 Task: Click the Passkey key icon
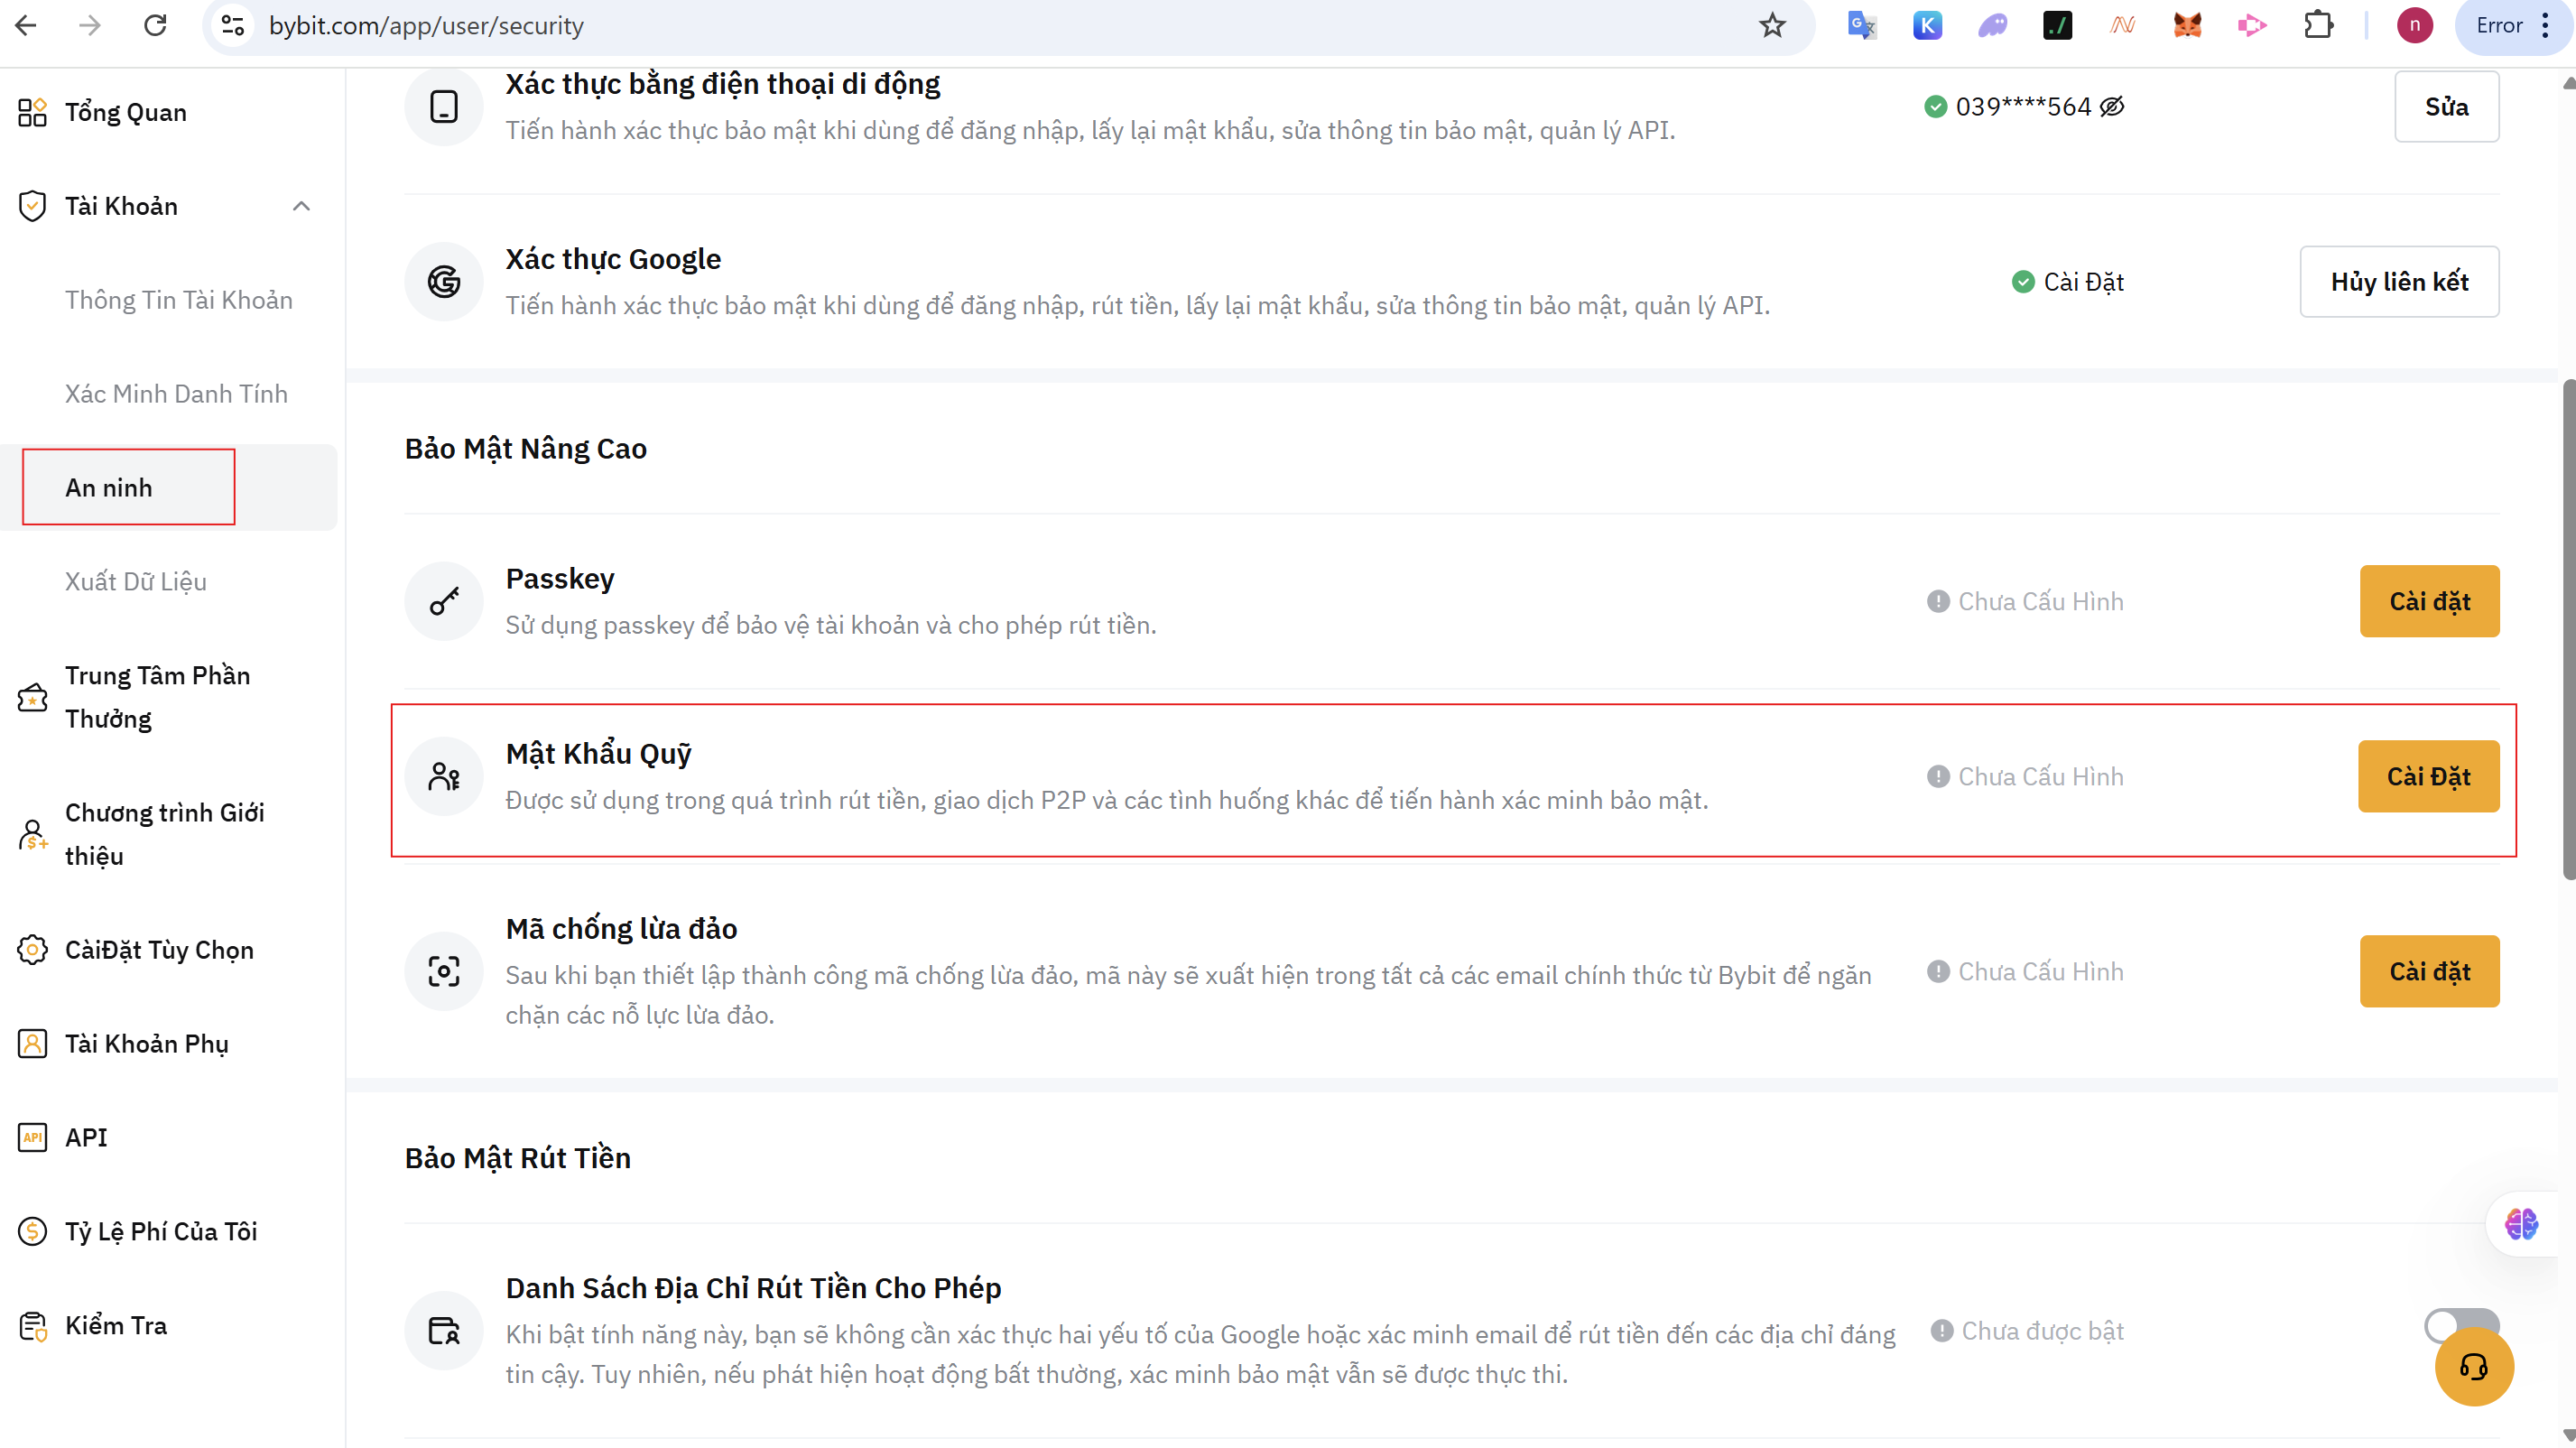point(444,601)
